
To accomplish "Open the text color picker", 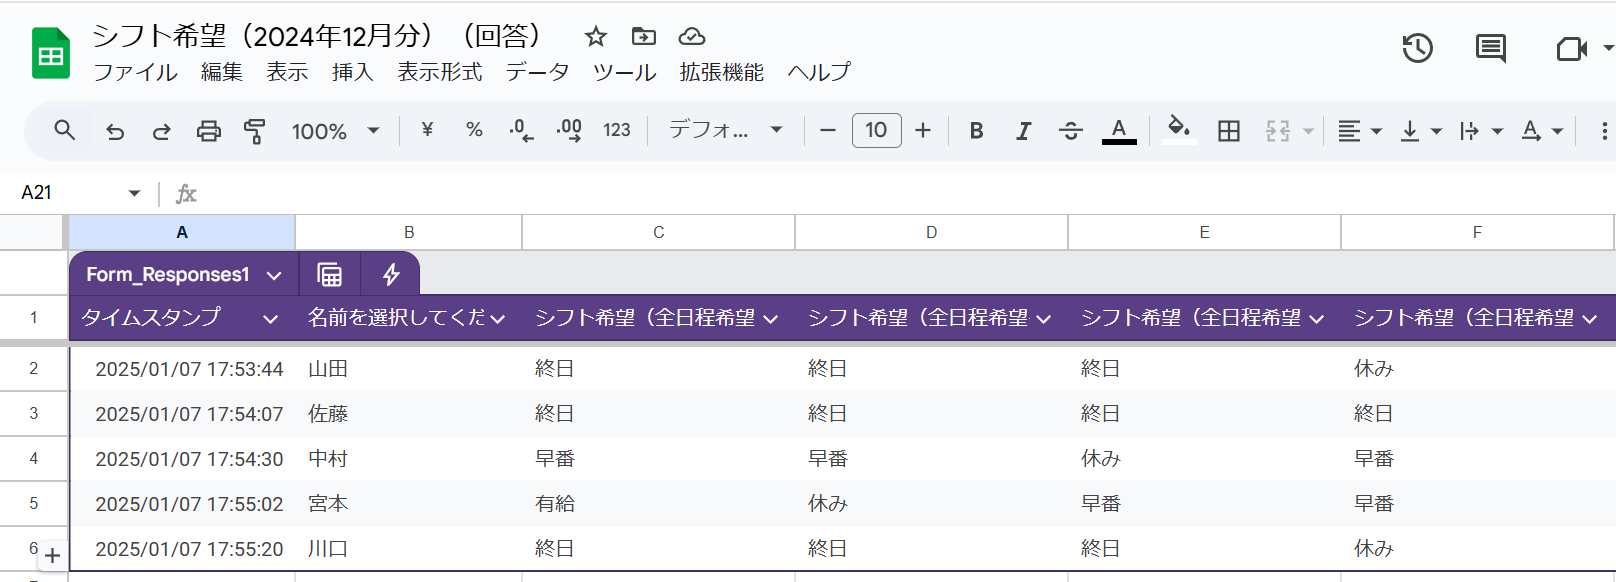I will pyautogui.click(x=1119, y=131).
